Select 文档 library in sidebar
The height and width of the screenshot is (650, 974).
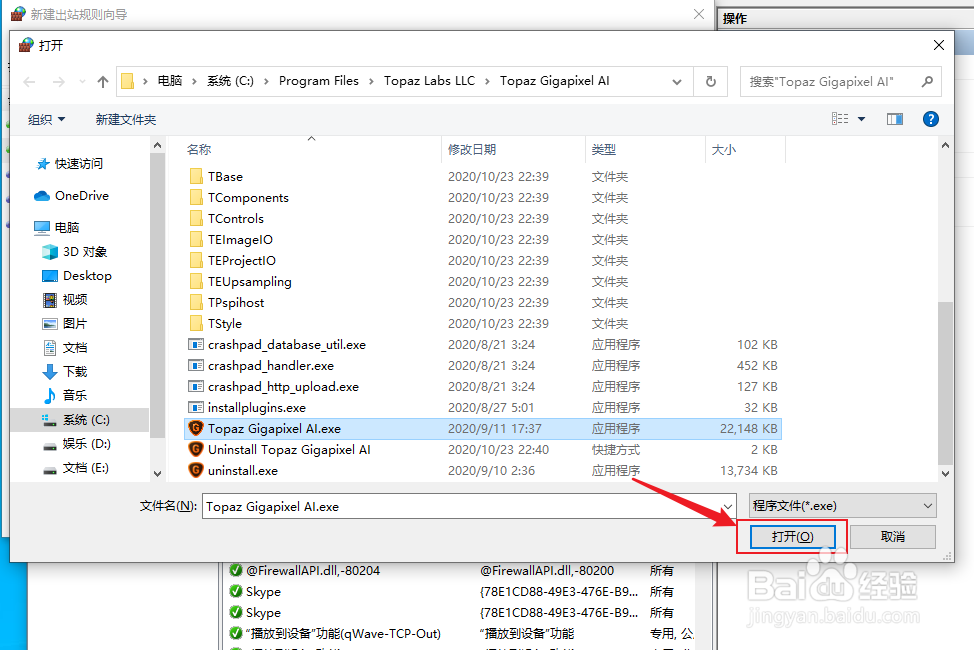point(65,347)
